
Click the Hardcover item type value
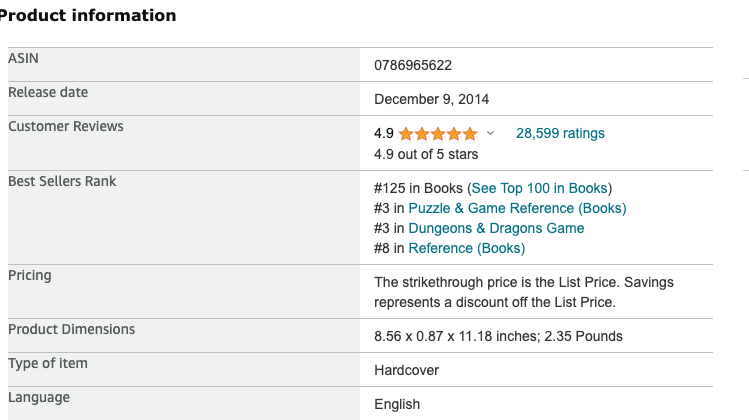point(406,370)
